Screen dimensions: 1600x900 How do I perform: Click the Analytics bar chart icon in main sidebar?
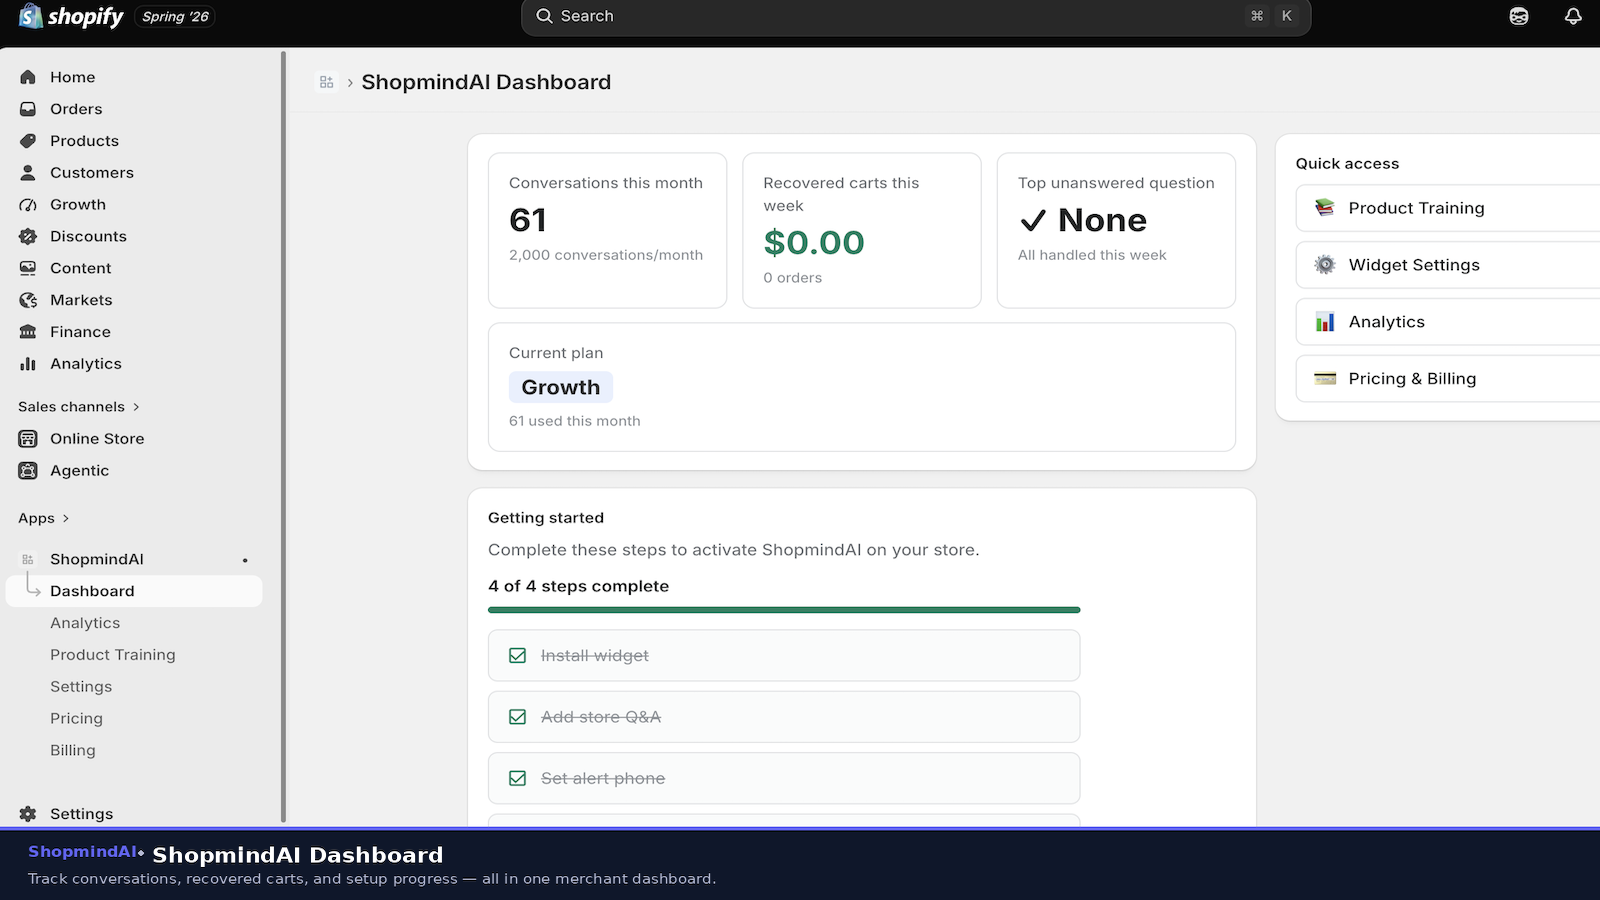tap(28, 364)
